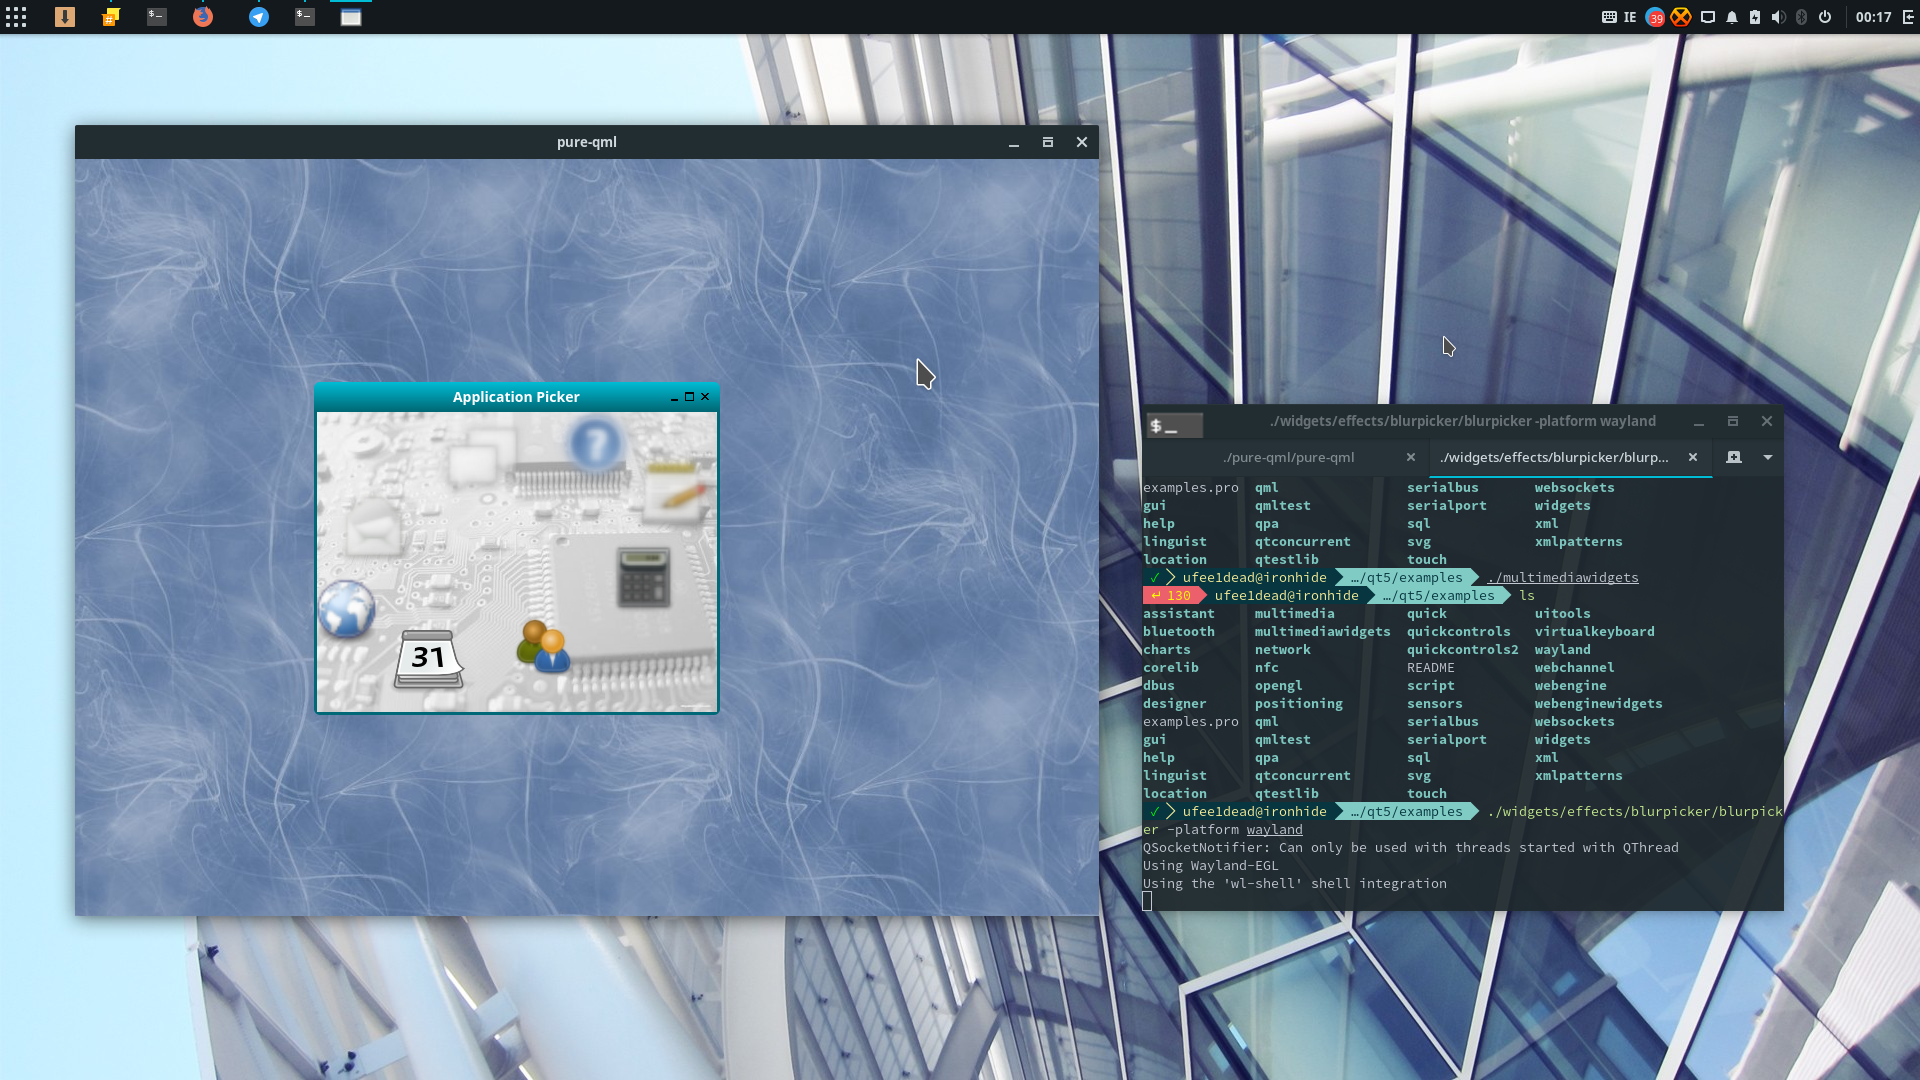Image resolution: width=1920 pixels, height=1080 pixels.
Task: Click 'uitools' in the terminal listing
Action: click(x=1562, y=614)
